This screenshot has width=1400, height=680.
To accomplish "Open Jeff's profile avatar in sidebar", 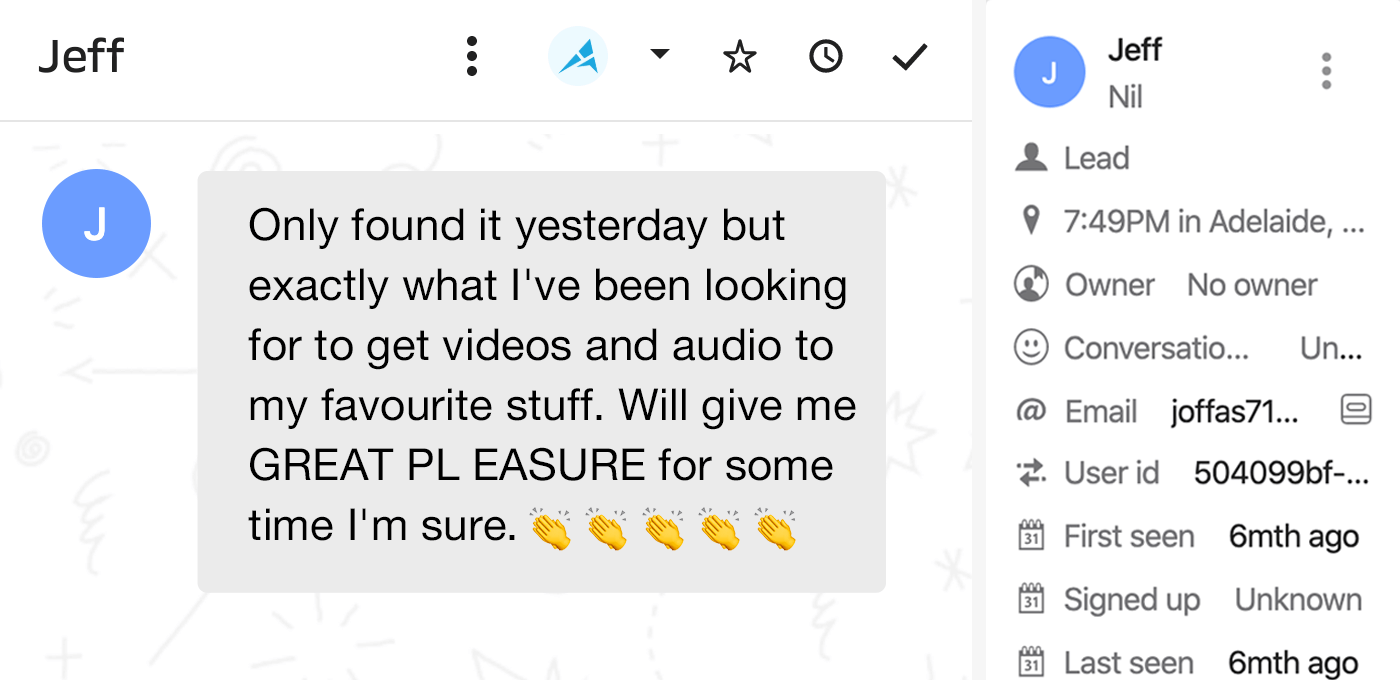I will 1049,72.
